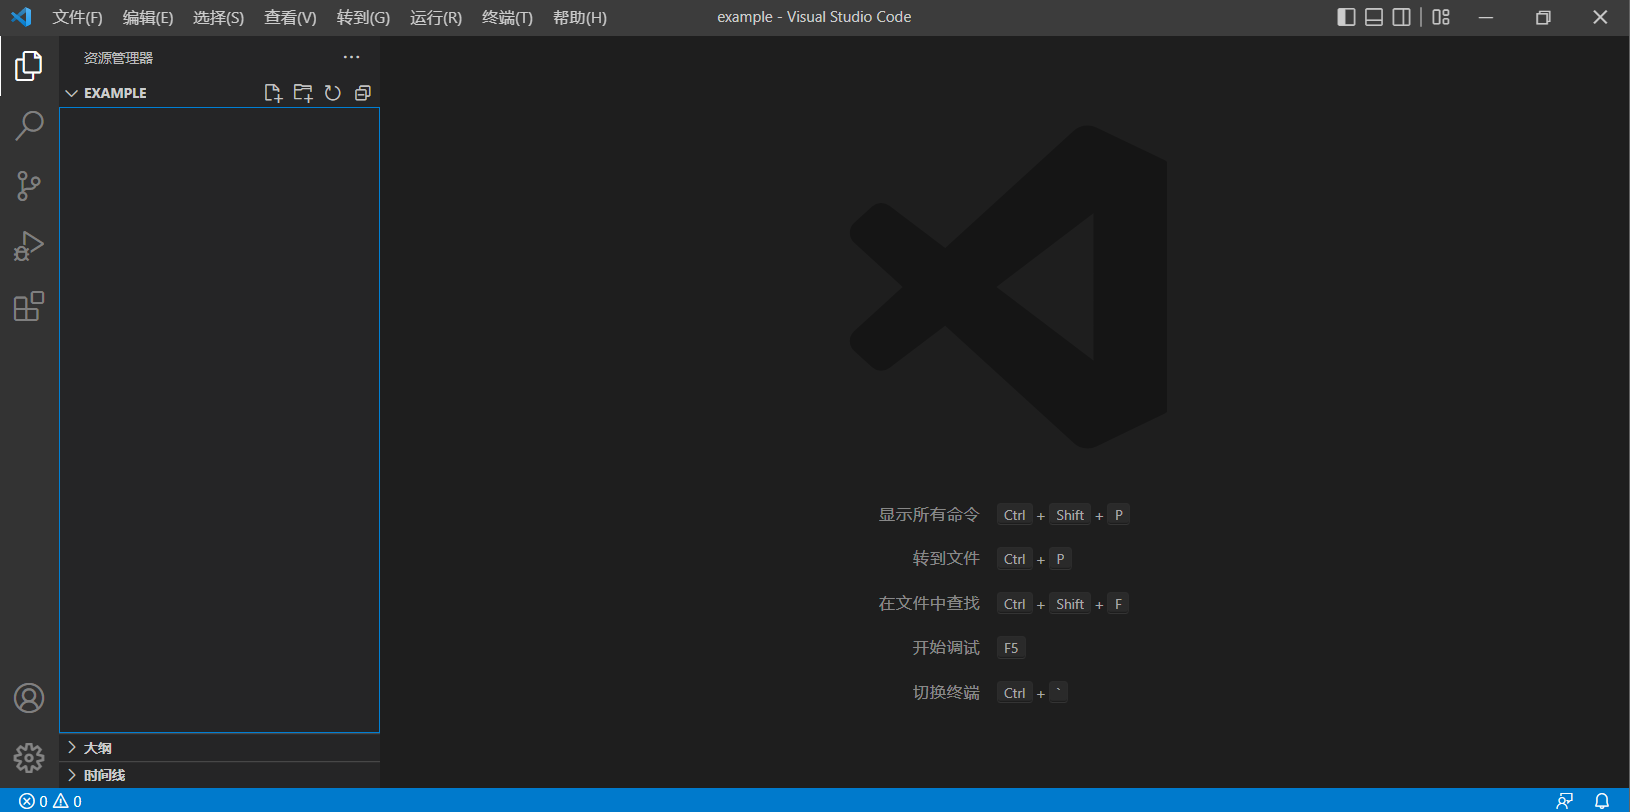This screenshot has height=812, width=1630.
Task: Open the 转到(G) menu
Action: coord(363,17)
